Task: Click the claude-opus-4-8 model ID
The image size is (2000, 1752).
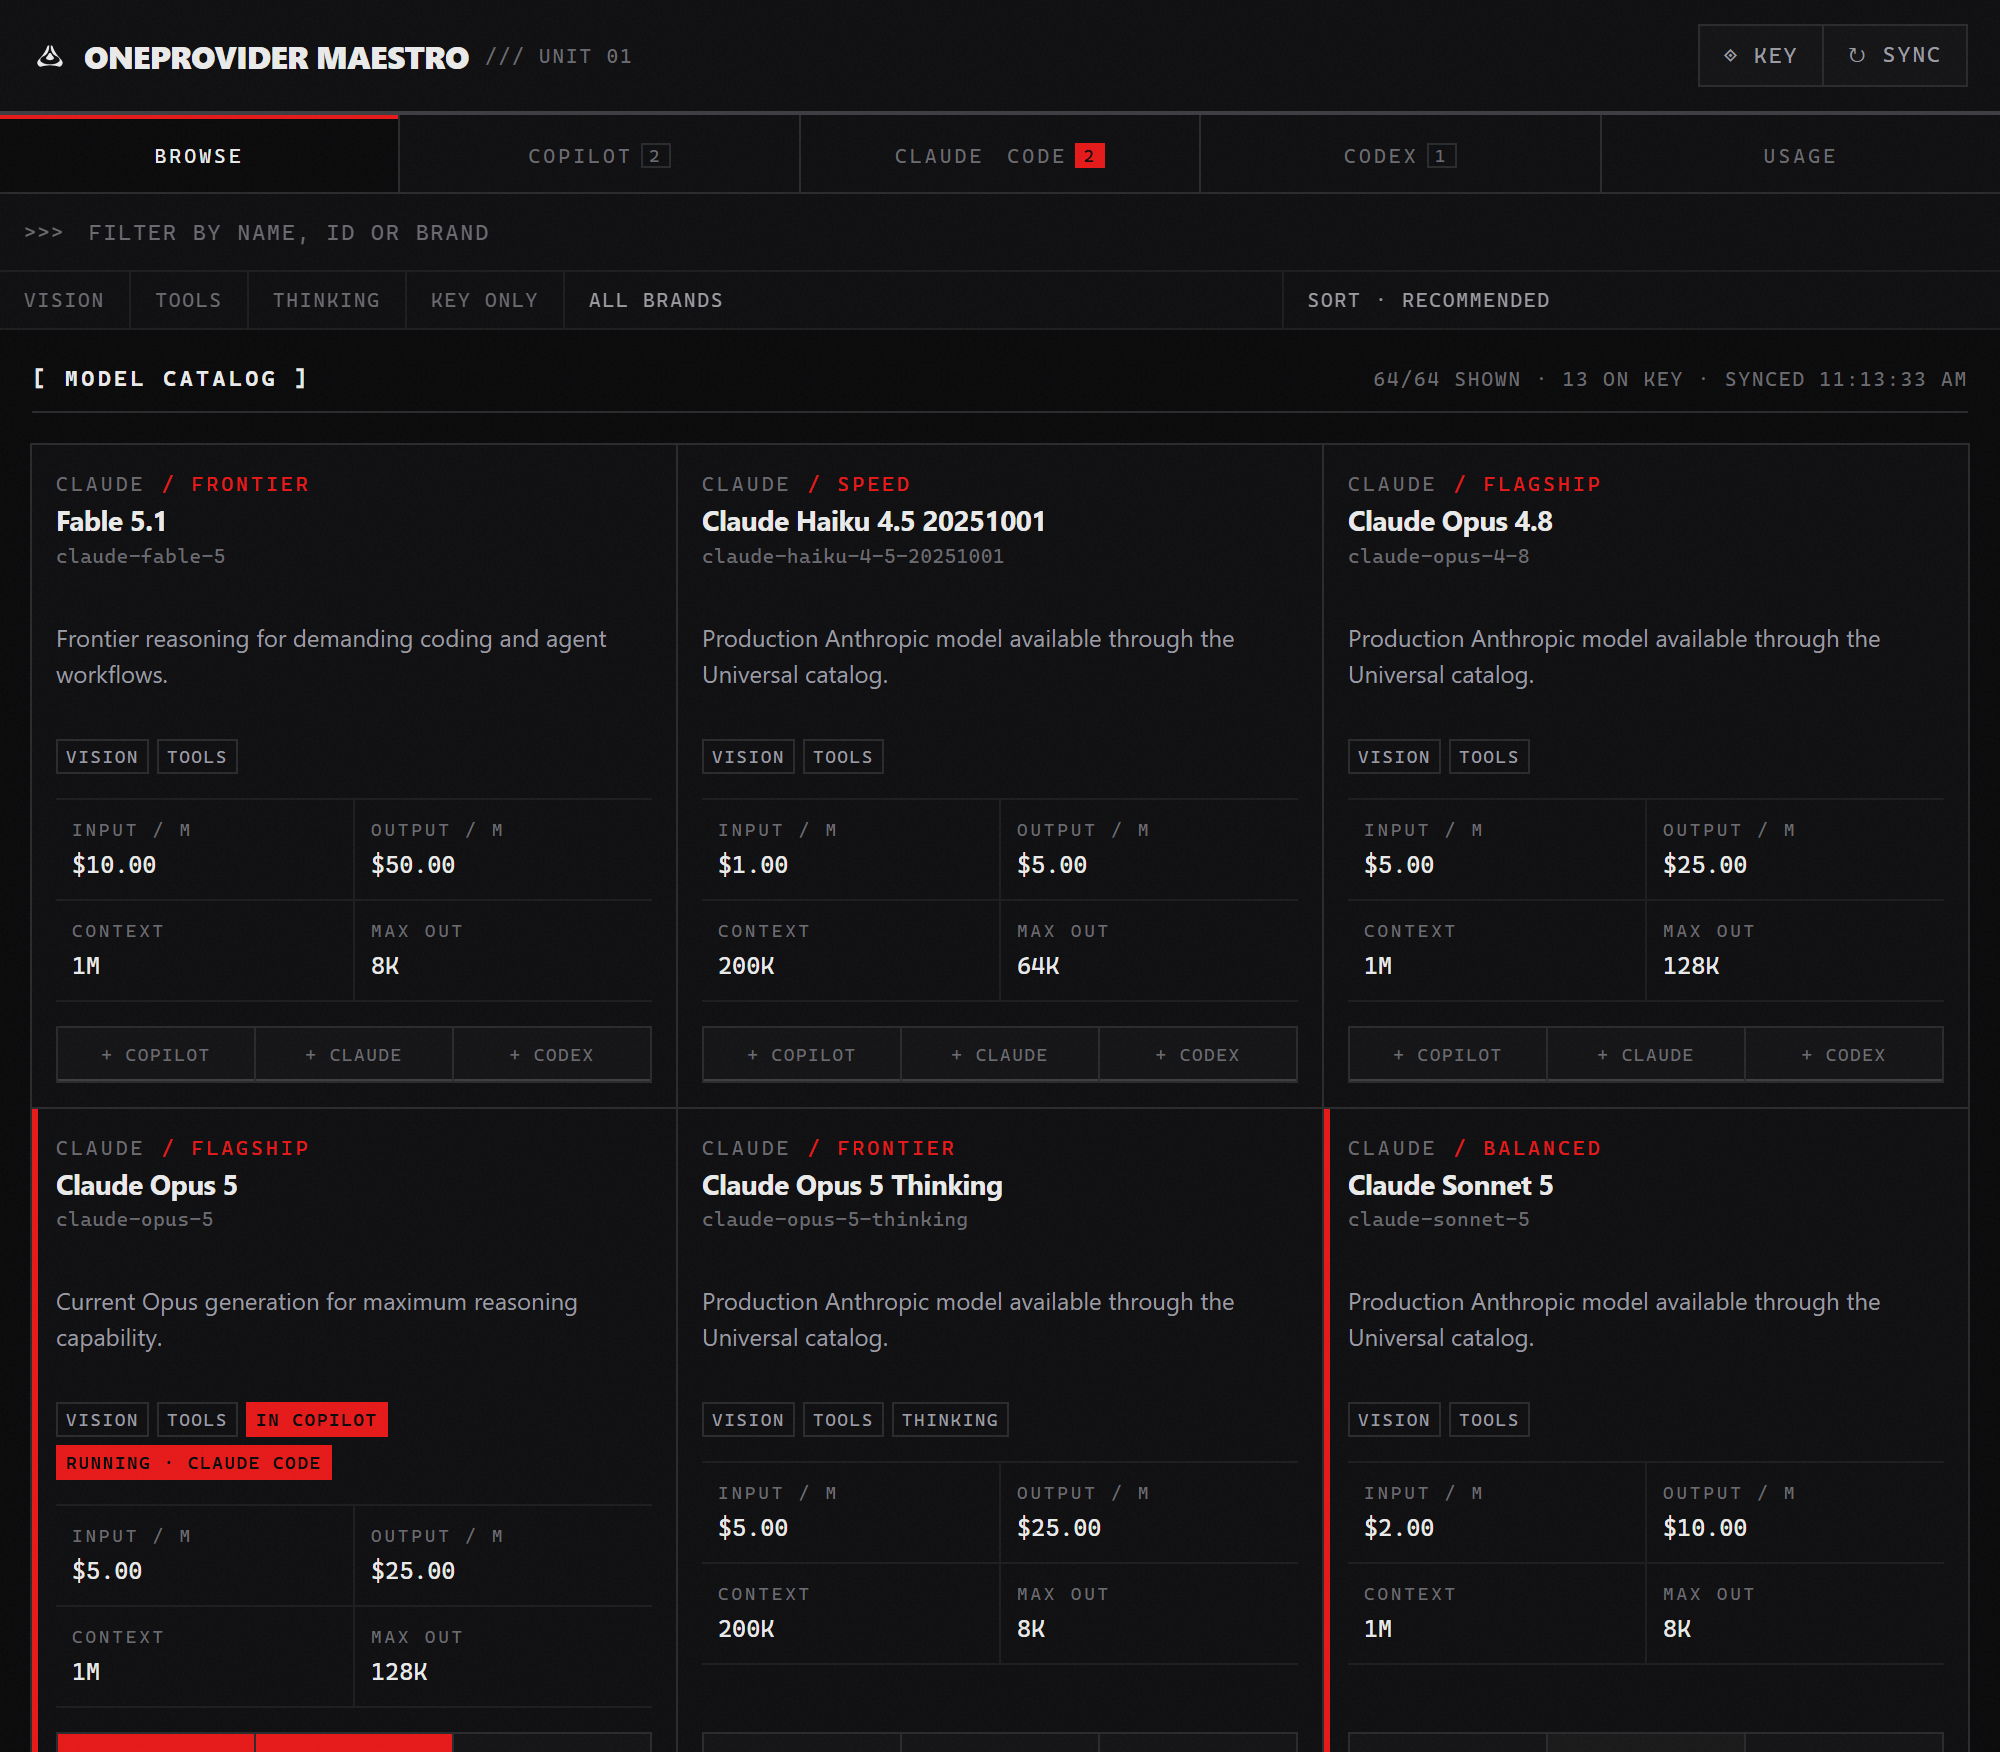Action: (x=1438, y=556)
